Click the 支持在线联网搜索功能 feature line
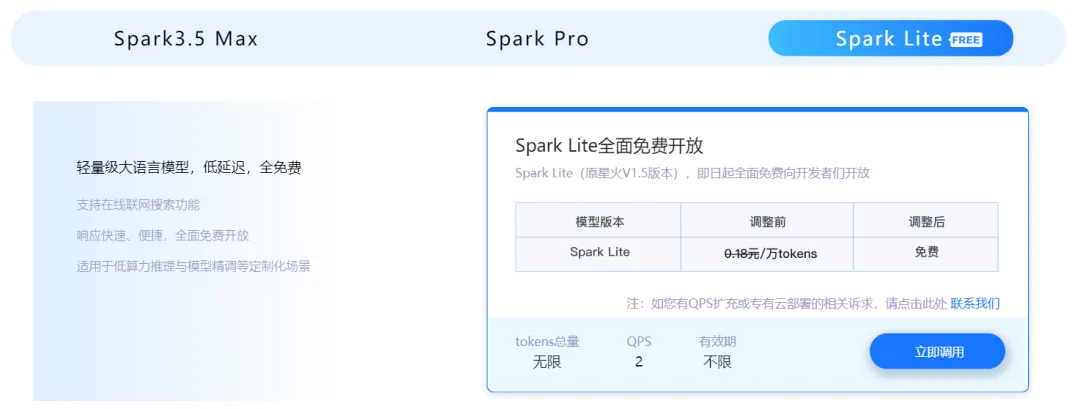The image size is (1080, 409). coord(138,204)
